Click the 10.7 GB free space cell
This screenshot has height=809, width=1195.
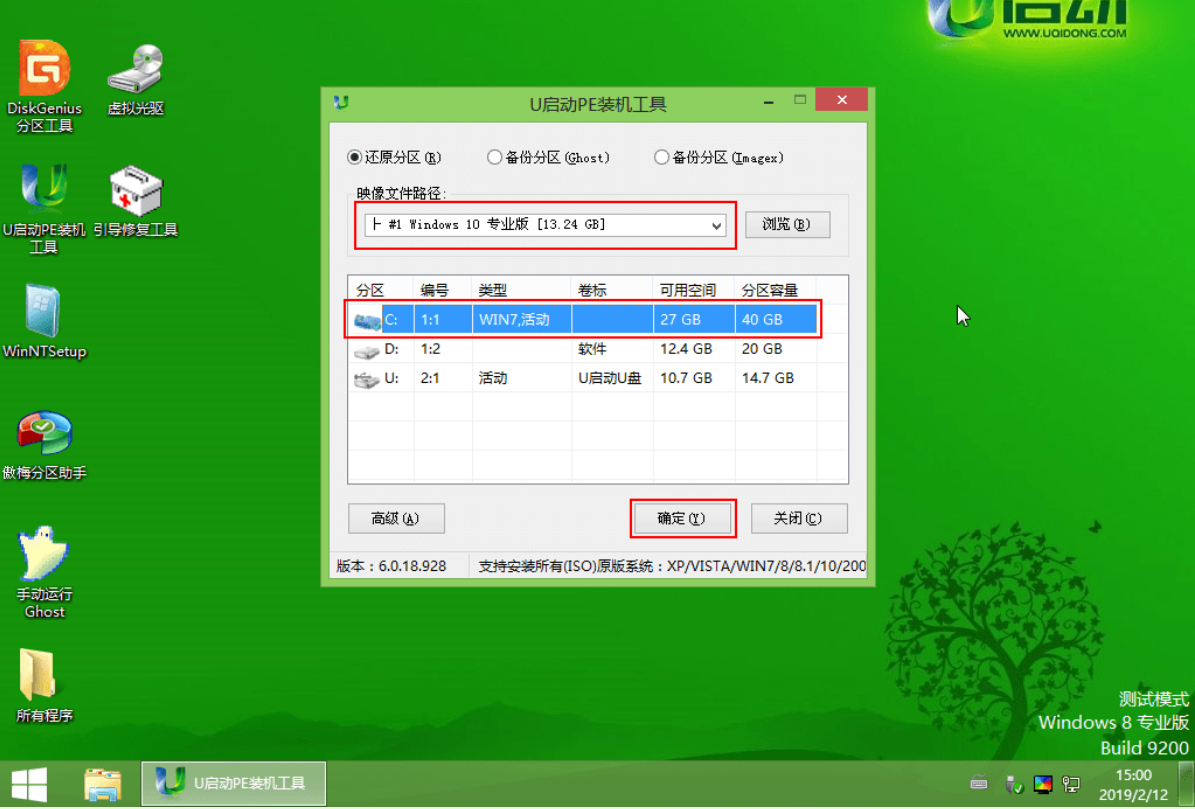click(x=694, y=378)
